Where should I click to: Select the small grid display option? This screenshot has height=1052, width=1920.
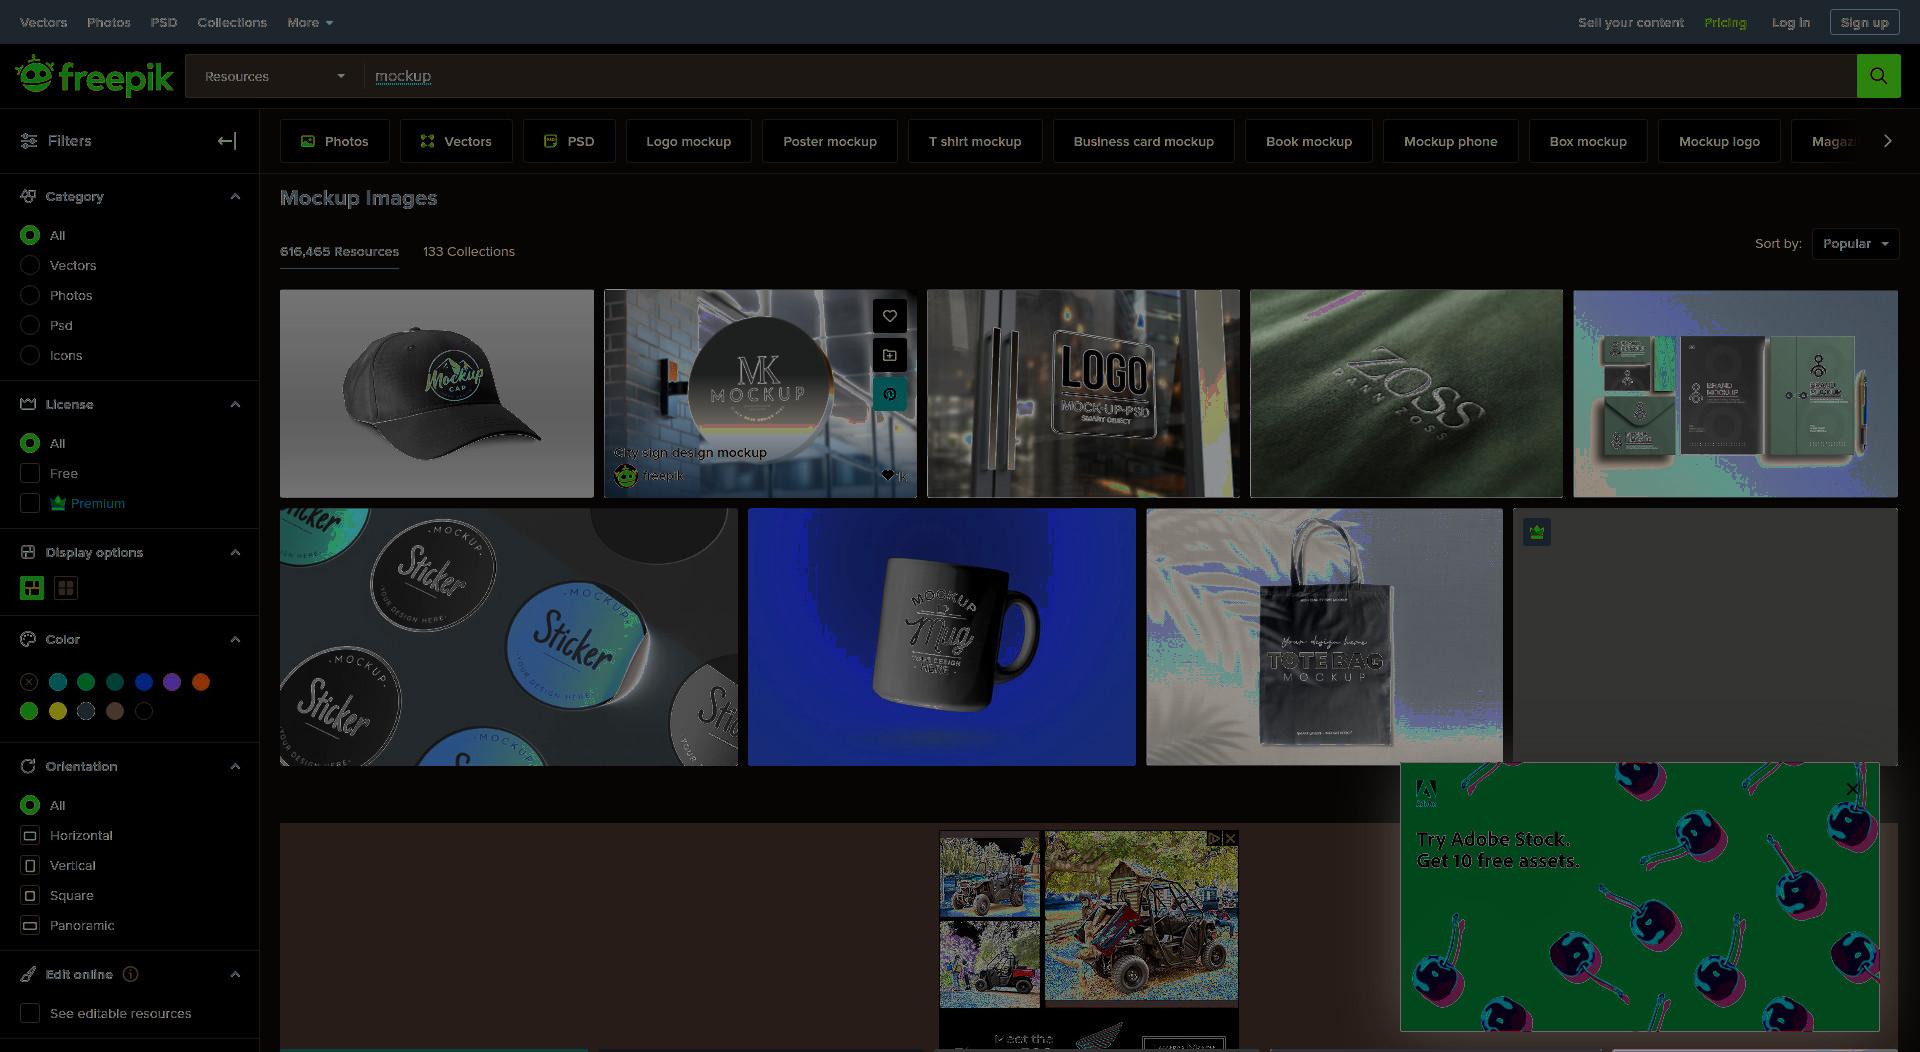[66, 588]
